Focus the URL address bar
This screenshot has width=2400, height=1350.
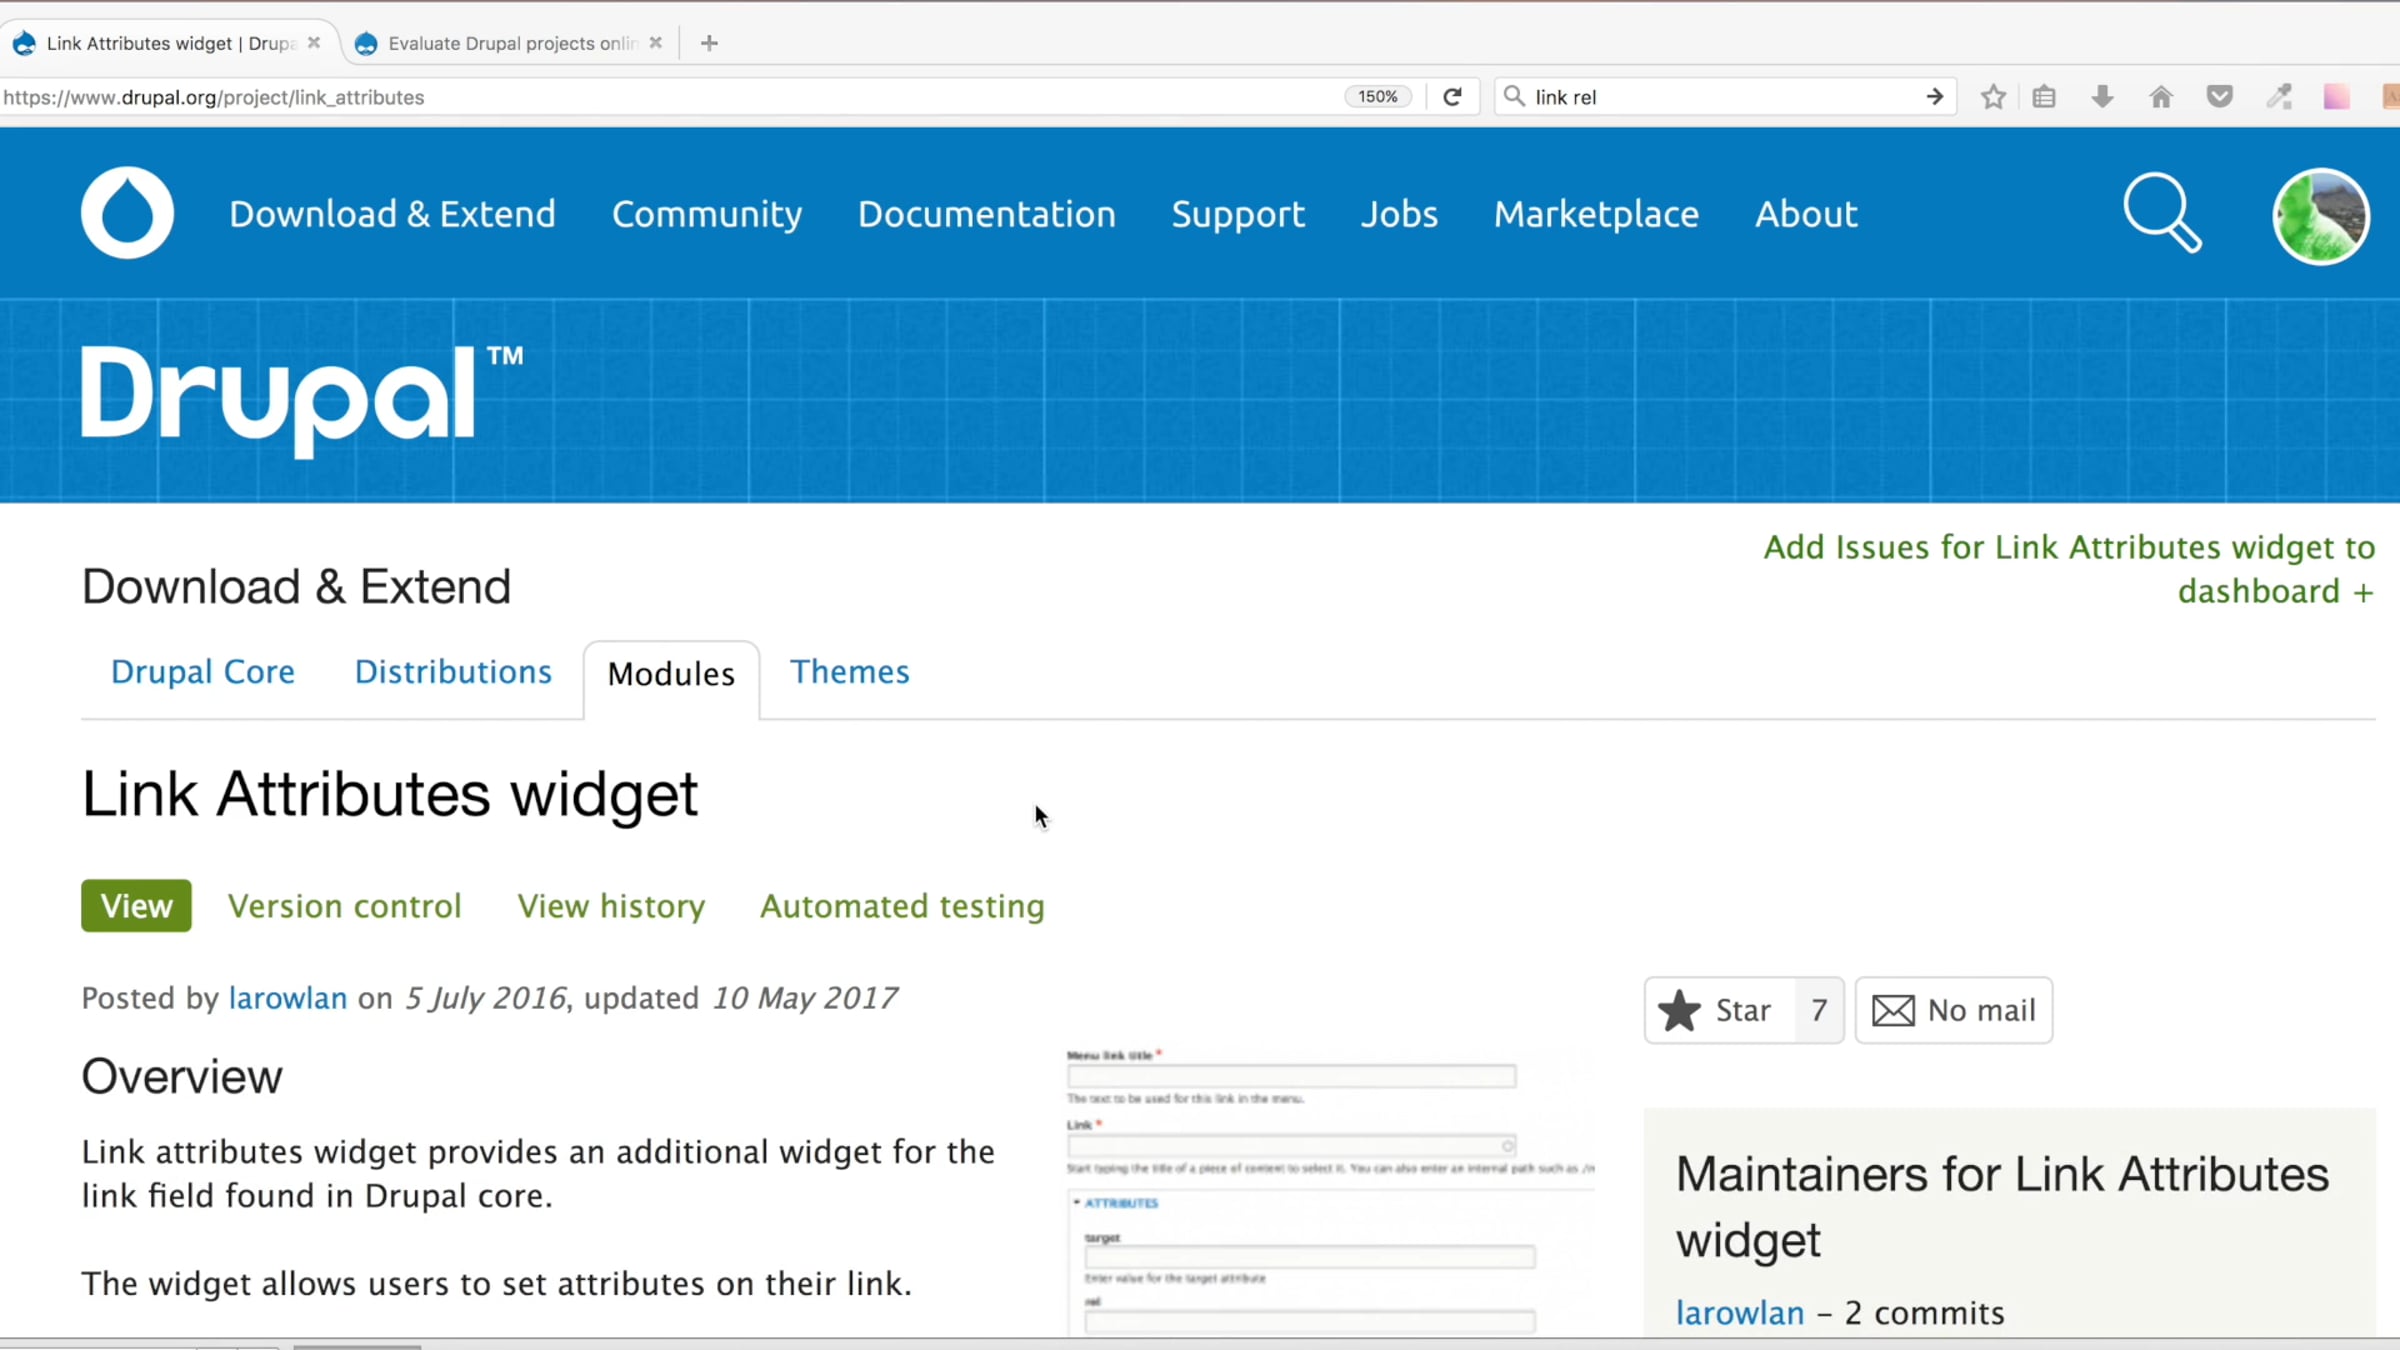pos(670,97)
